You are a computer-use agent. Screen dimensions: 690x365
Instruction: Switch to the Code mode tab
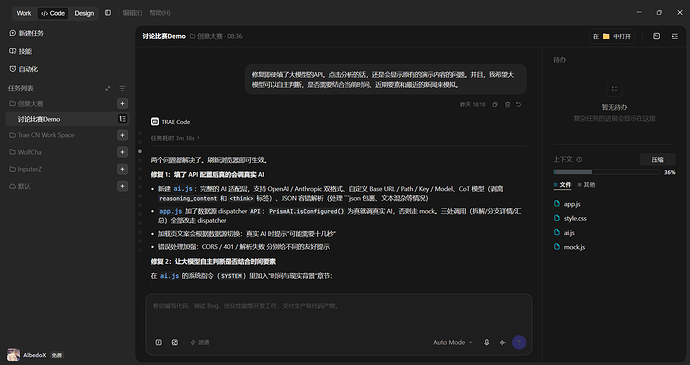(53, 13)
